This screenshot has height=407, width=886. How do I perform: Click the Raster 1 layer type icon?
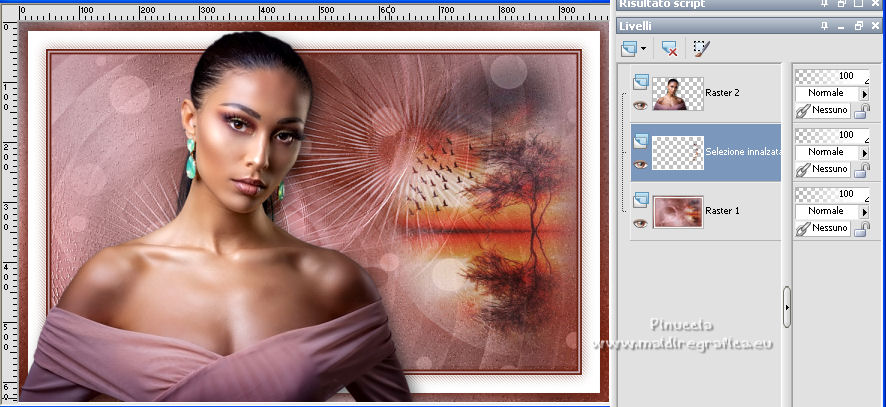click(640, 200)
